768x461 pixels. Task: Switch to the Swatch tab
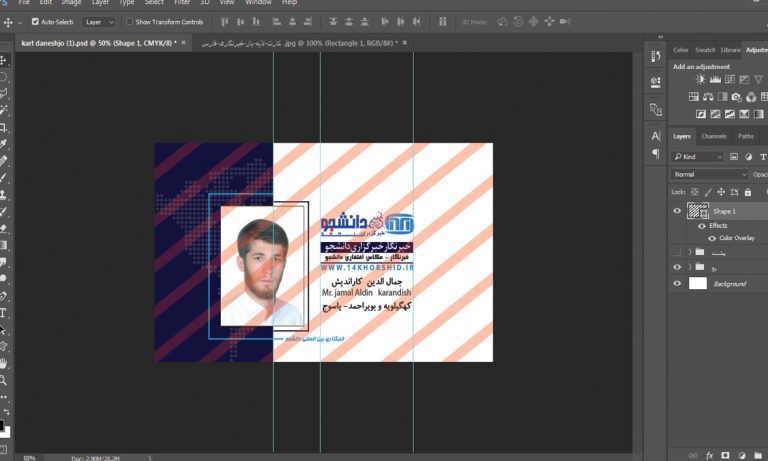coord(705,50)
